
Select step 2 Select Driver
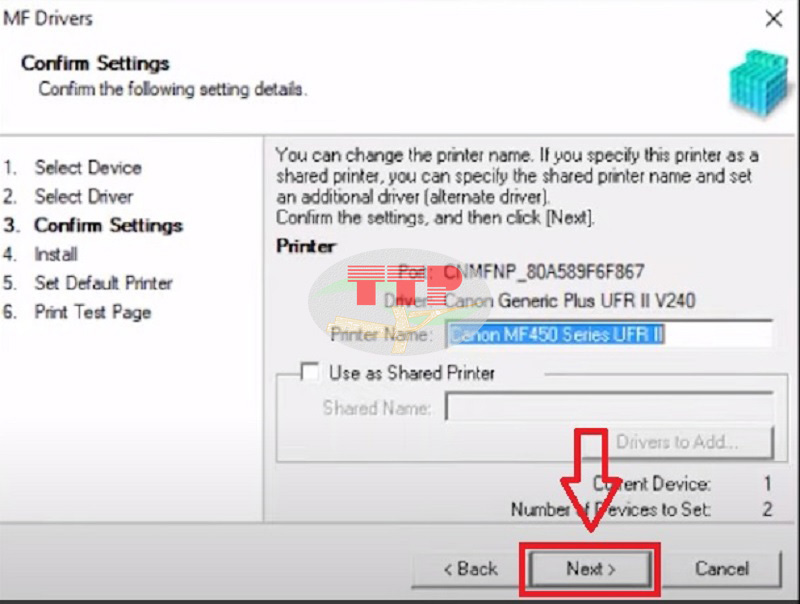click(84, 196)
